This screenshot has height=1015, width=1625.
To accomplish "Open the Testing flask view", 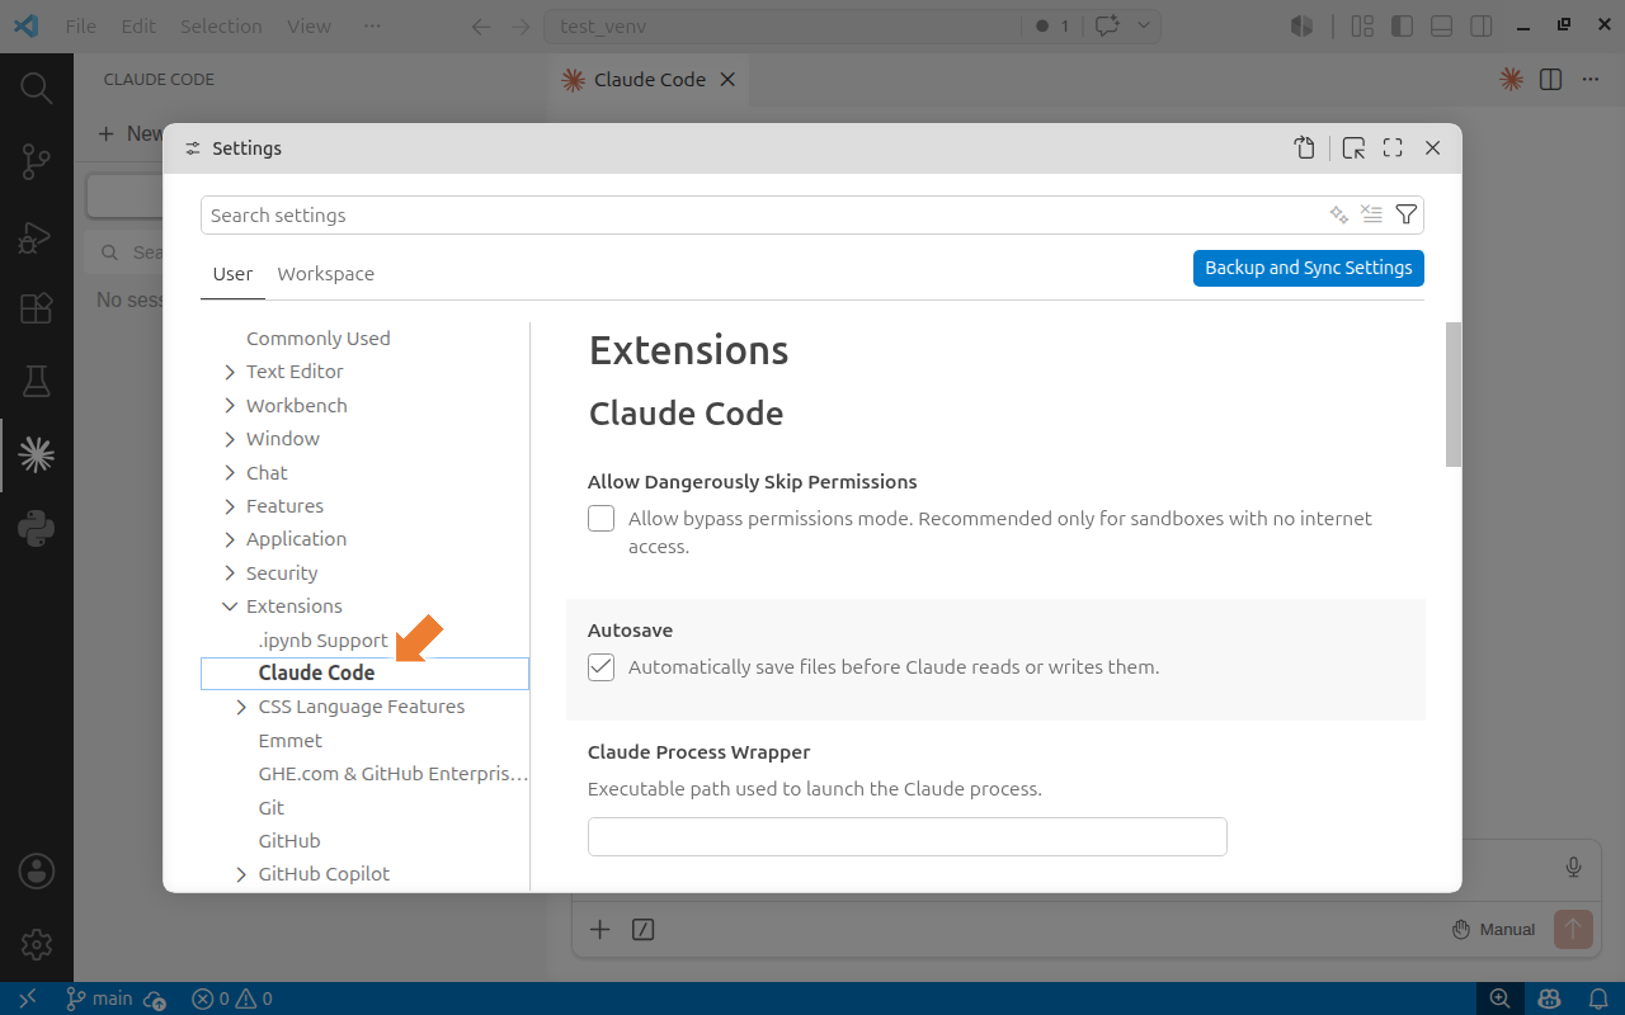I will (36, 381).
